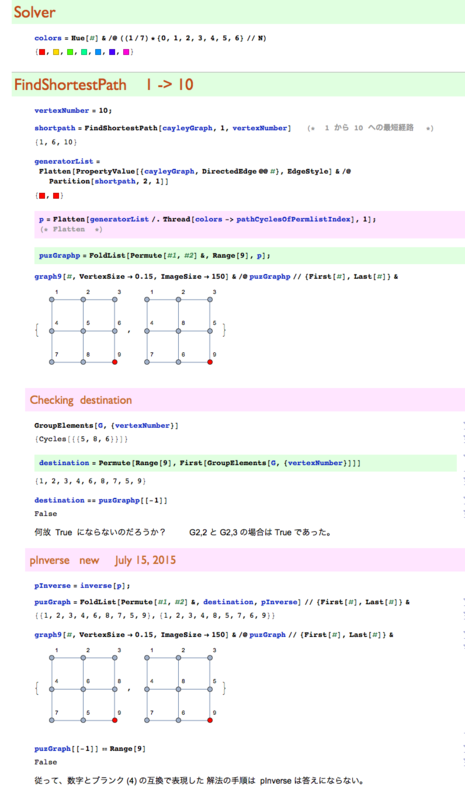Click the '(* Flatten *)' comment
This screenshot has height=800, width=465.
(71, 230)
